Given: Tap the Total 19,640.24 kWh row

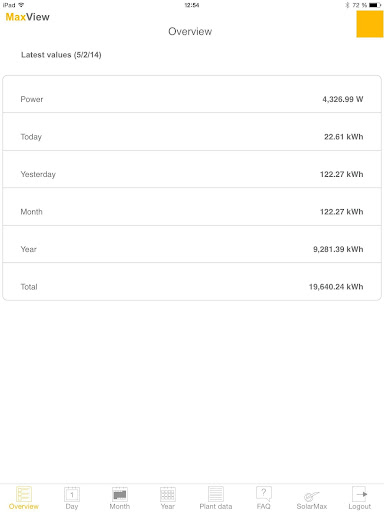Looking at the screenshot, I should pyautogui.click(x=192, y=282).
